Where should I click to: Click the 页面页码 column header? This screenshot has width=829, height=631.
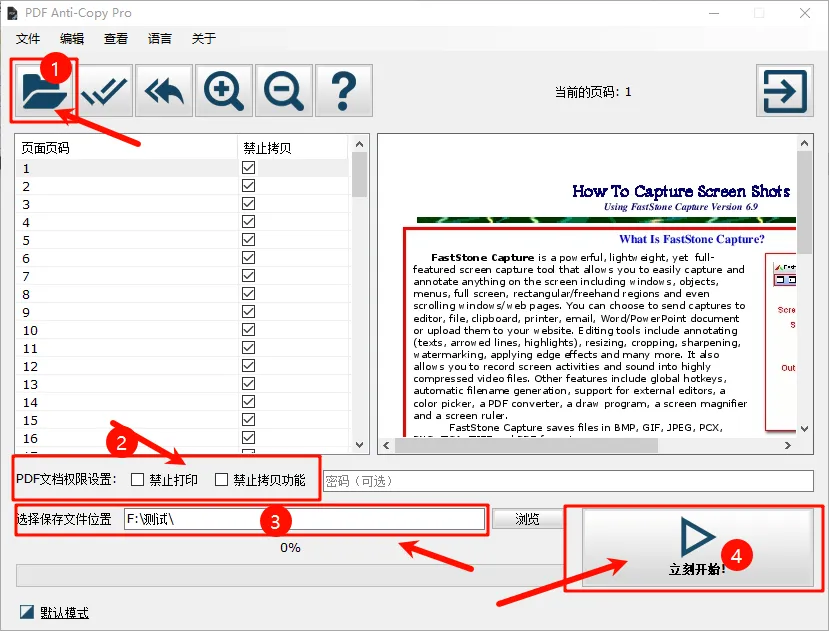point(127,148)
